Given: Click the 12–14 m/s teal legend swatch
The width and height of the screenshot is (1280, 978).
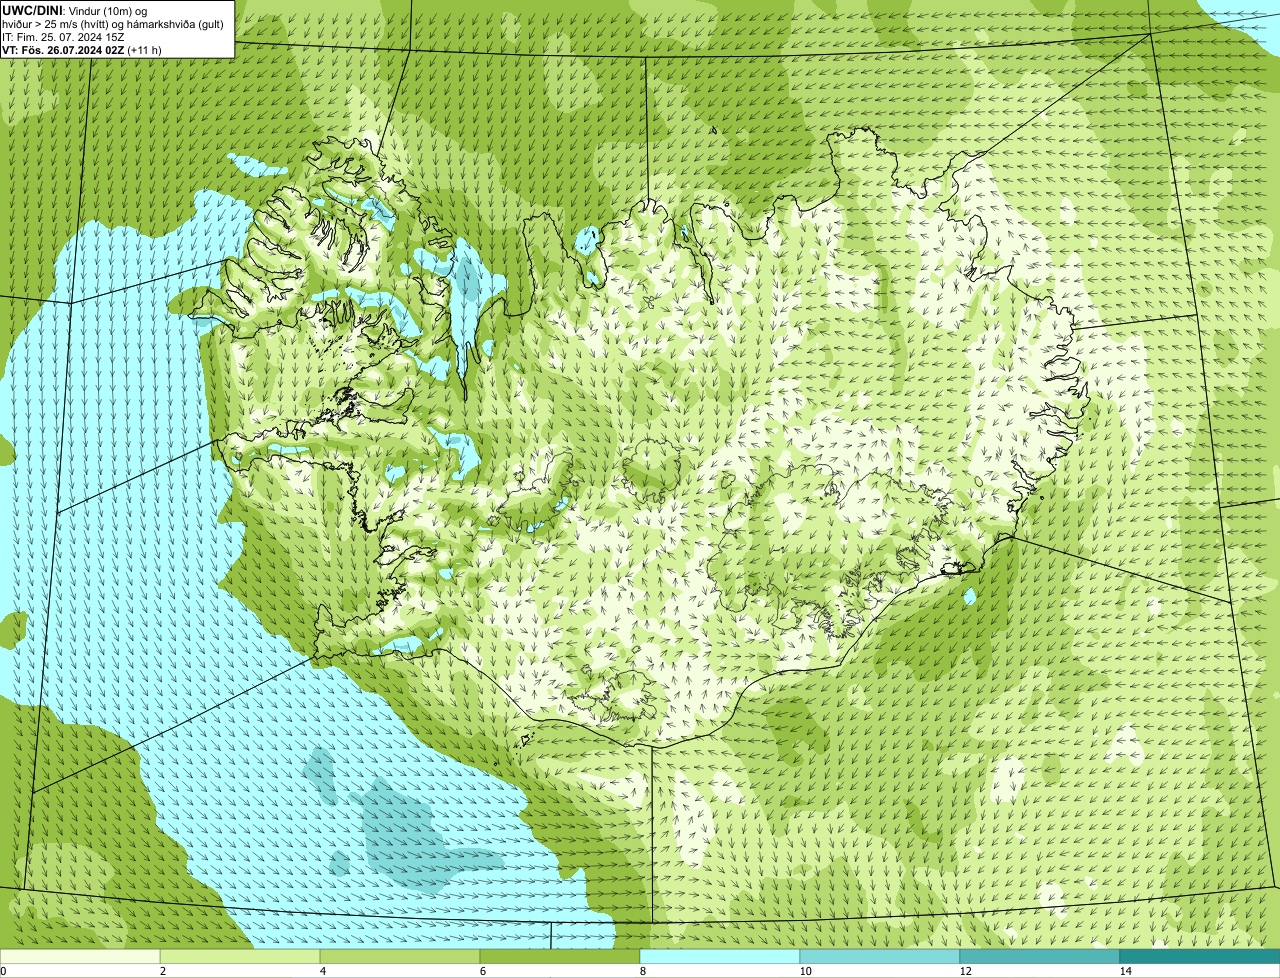Looking at the screenshot, I should [x=1040, y=956].
